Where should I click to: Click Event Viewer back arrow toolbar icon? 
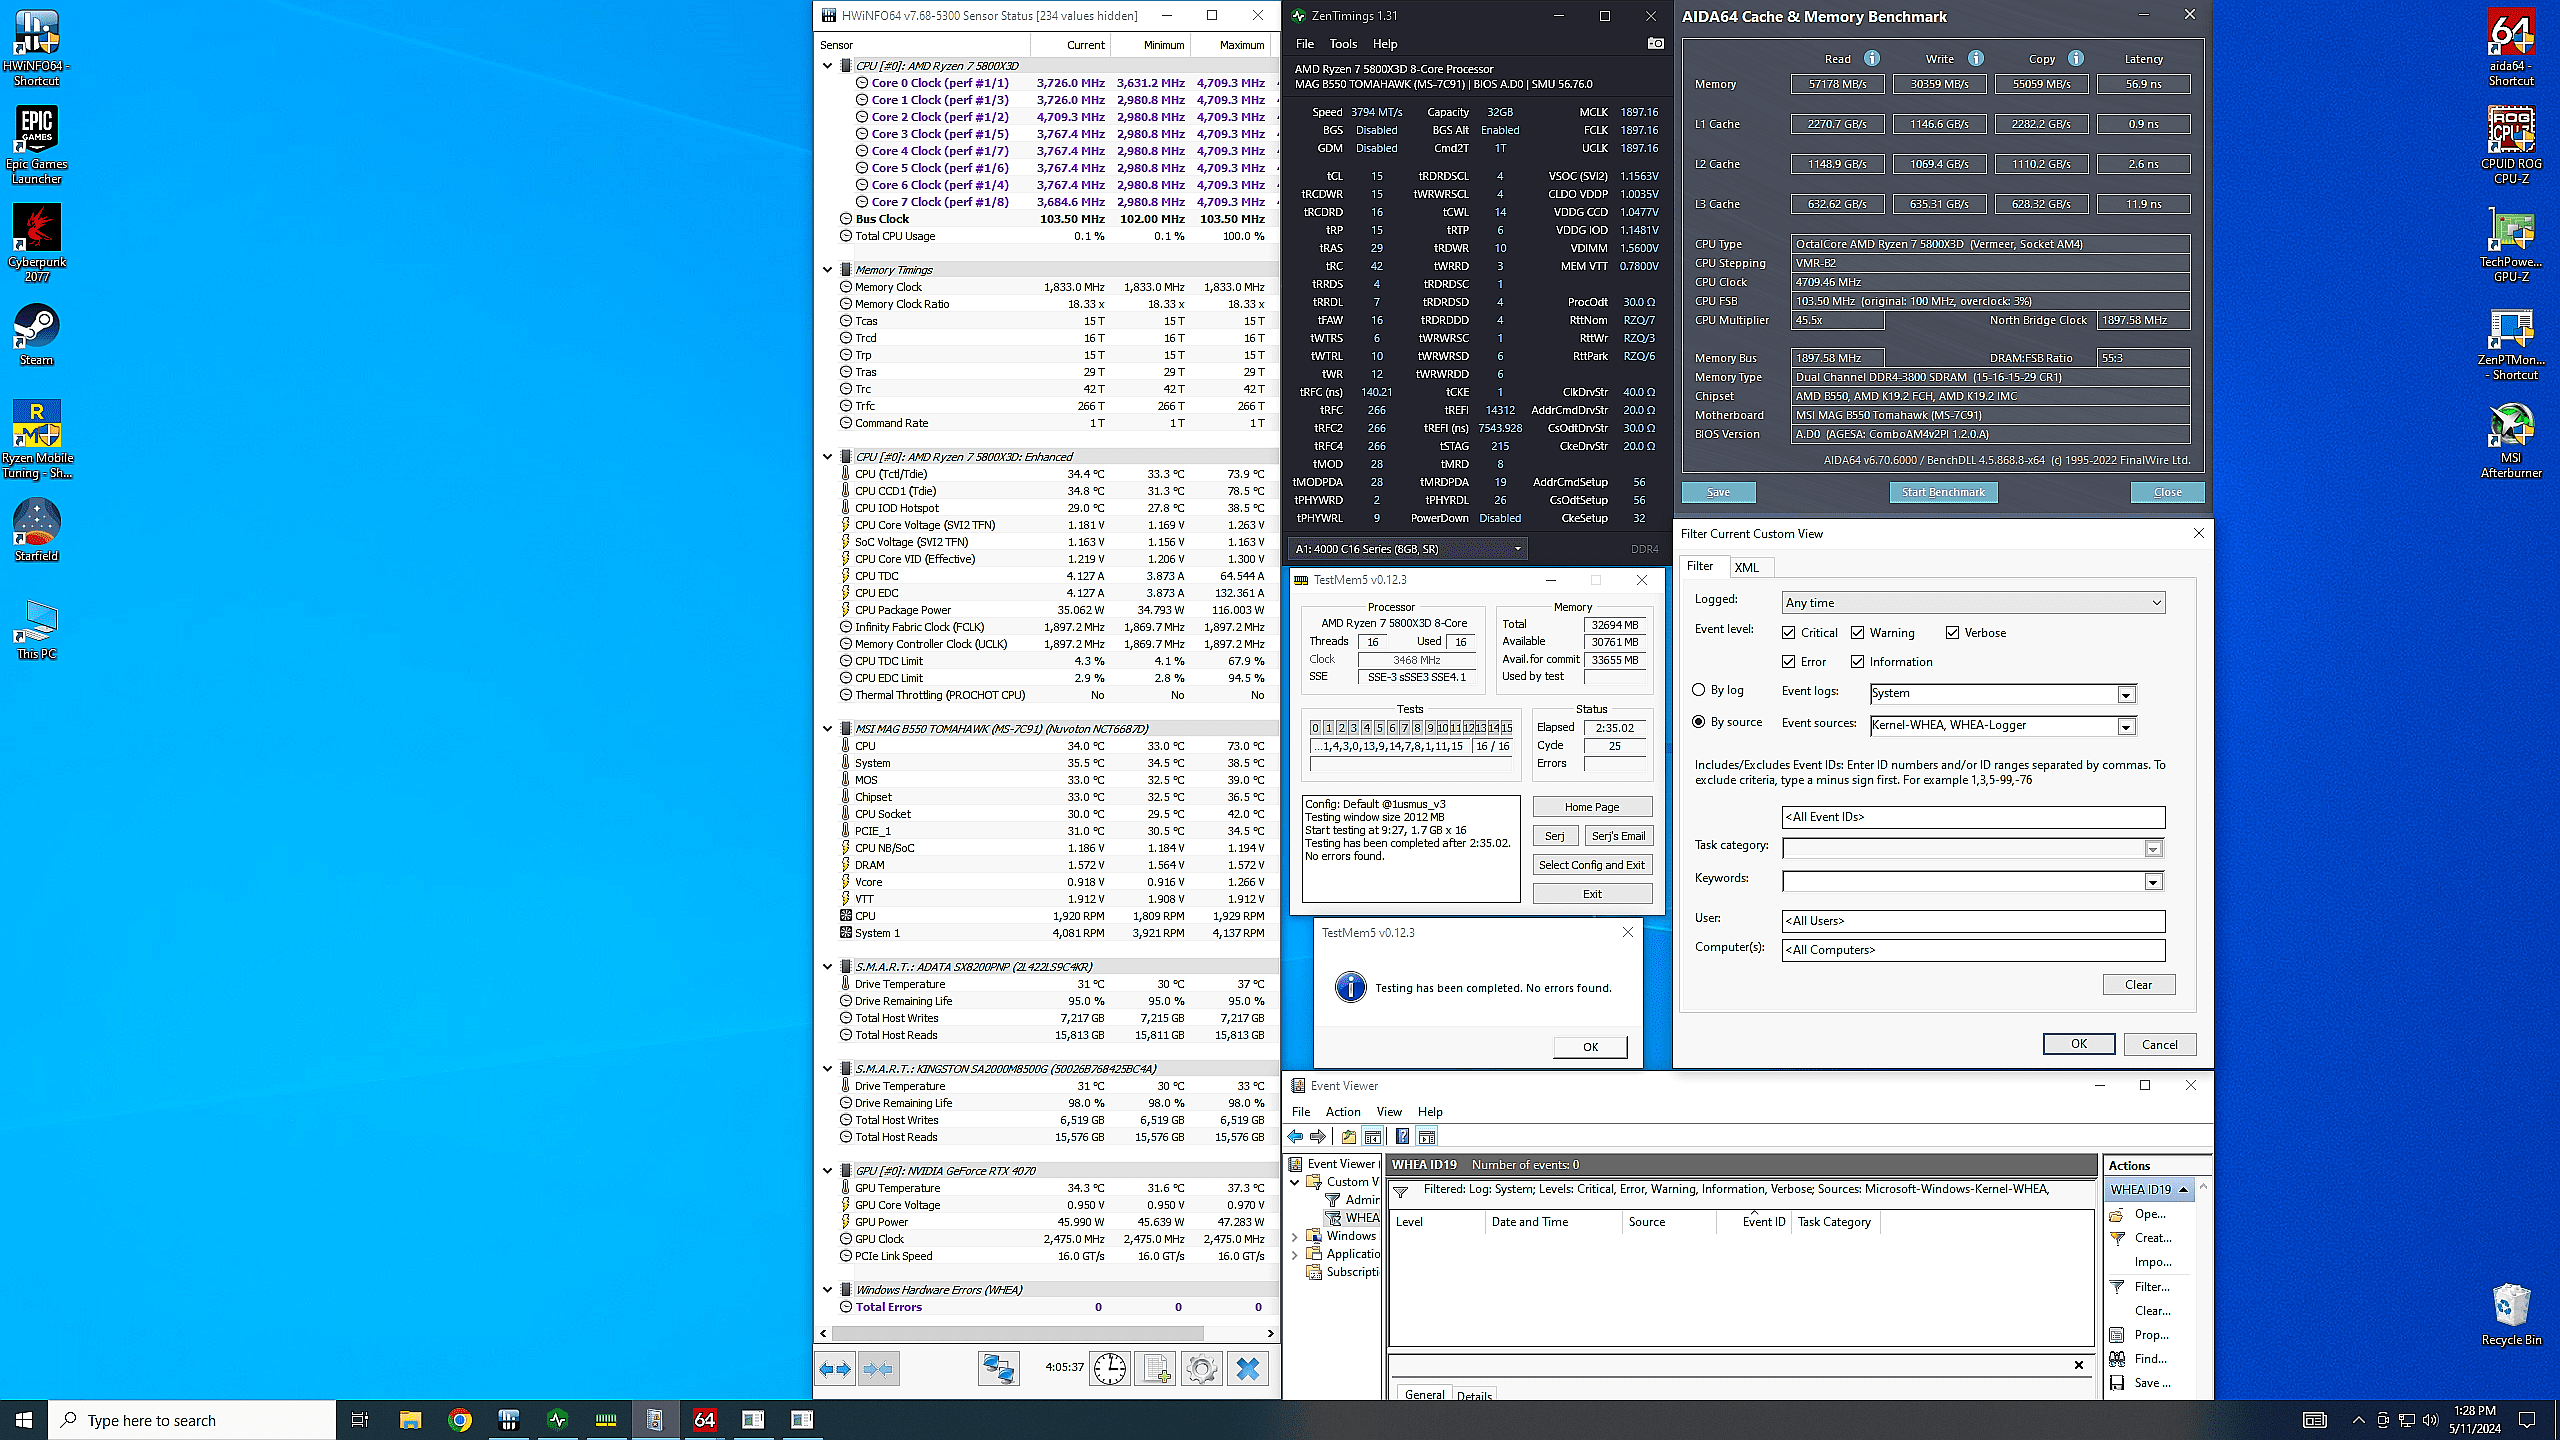1296,1137
